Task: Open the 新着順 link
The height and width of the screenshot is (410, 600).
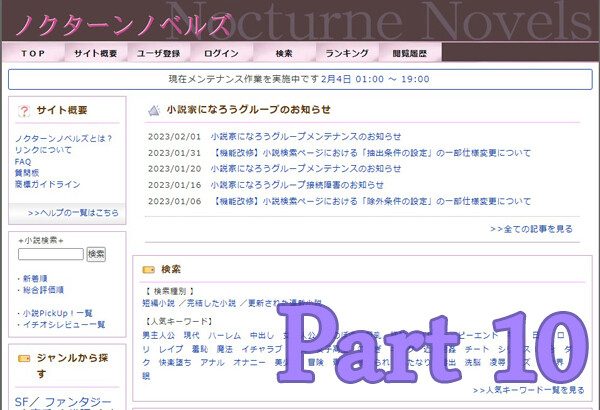Action: (x=35, y=279)
